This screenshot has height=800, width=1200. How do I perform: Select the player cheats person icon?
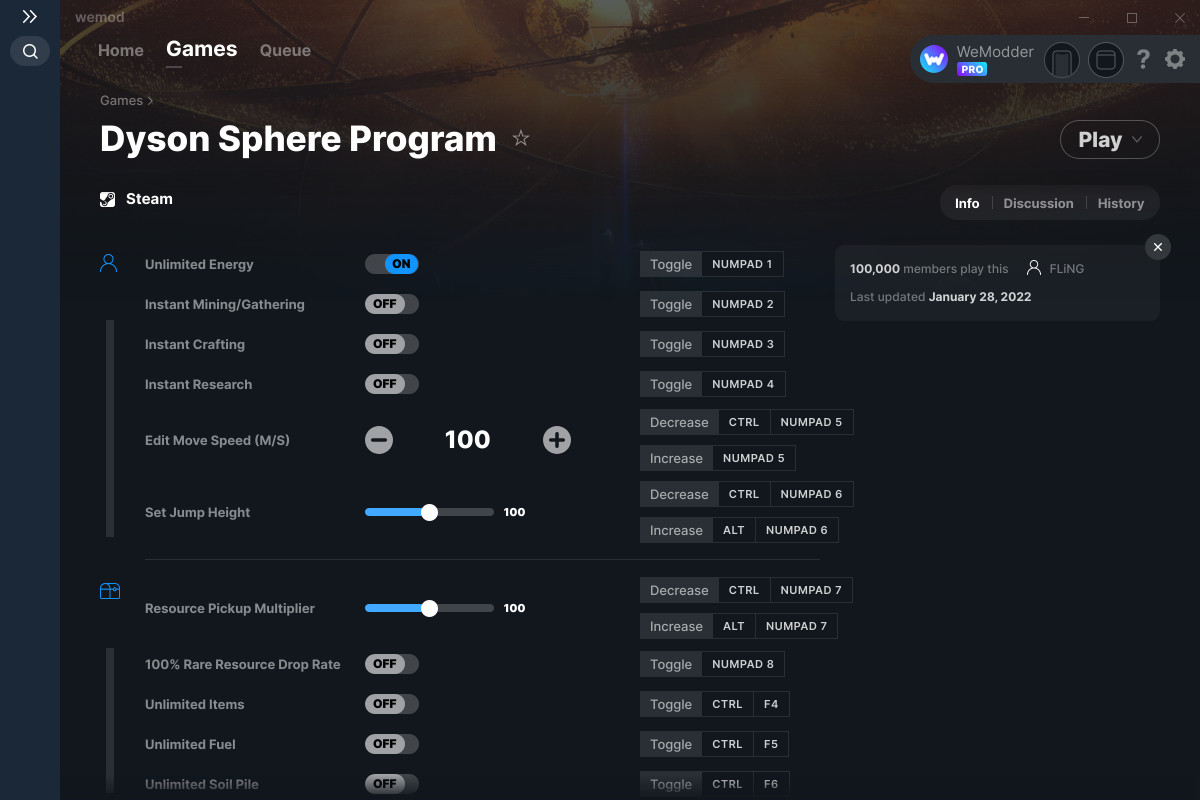pyautogui.click(x=108, y=262)
